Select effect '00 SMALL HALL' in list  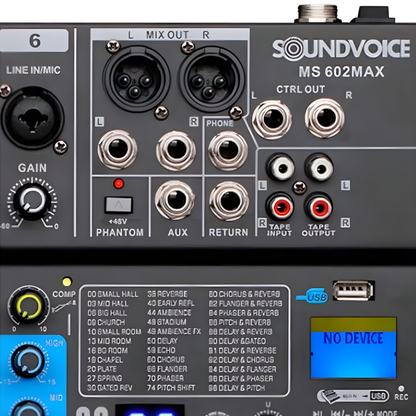113,294
